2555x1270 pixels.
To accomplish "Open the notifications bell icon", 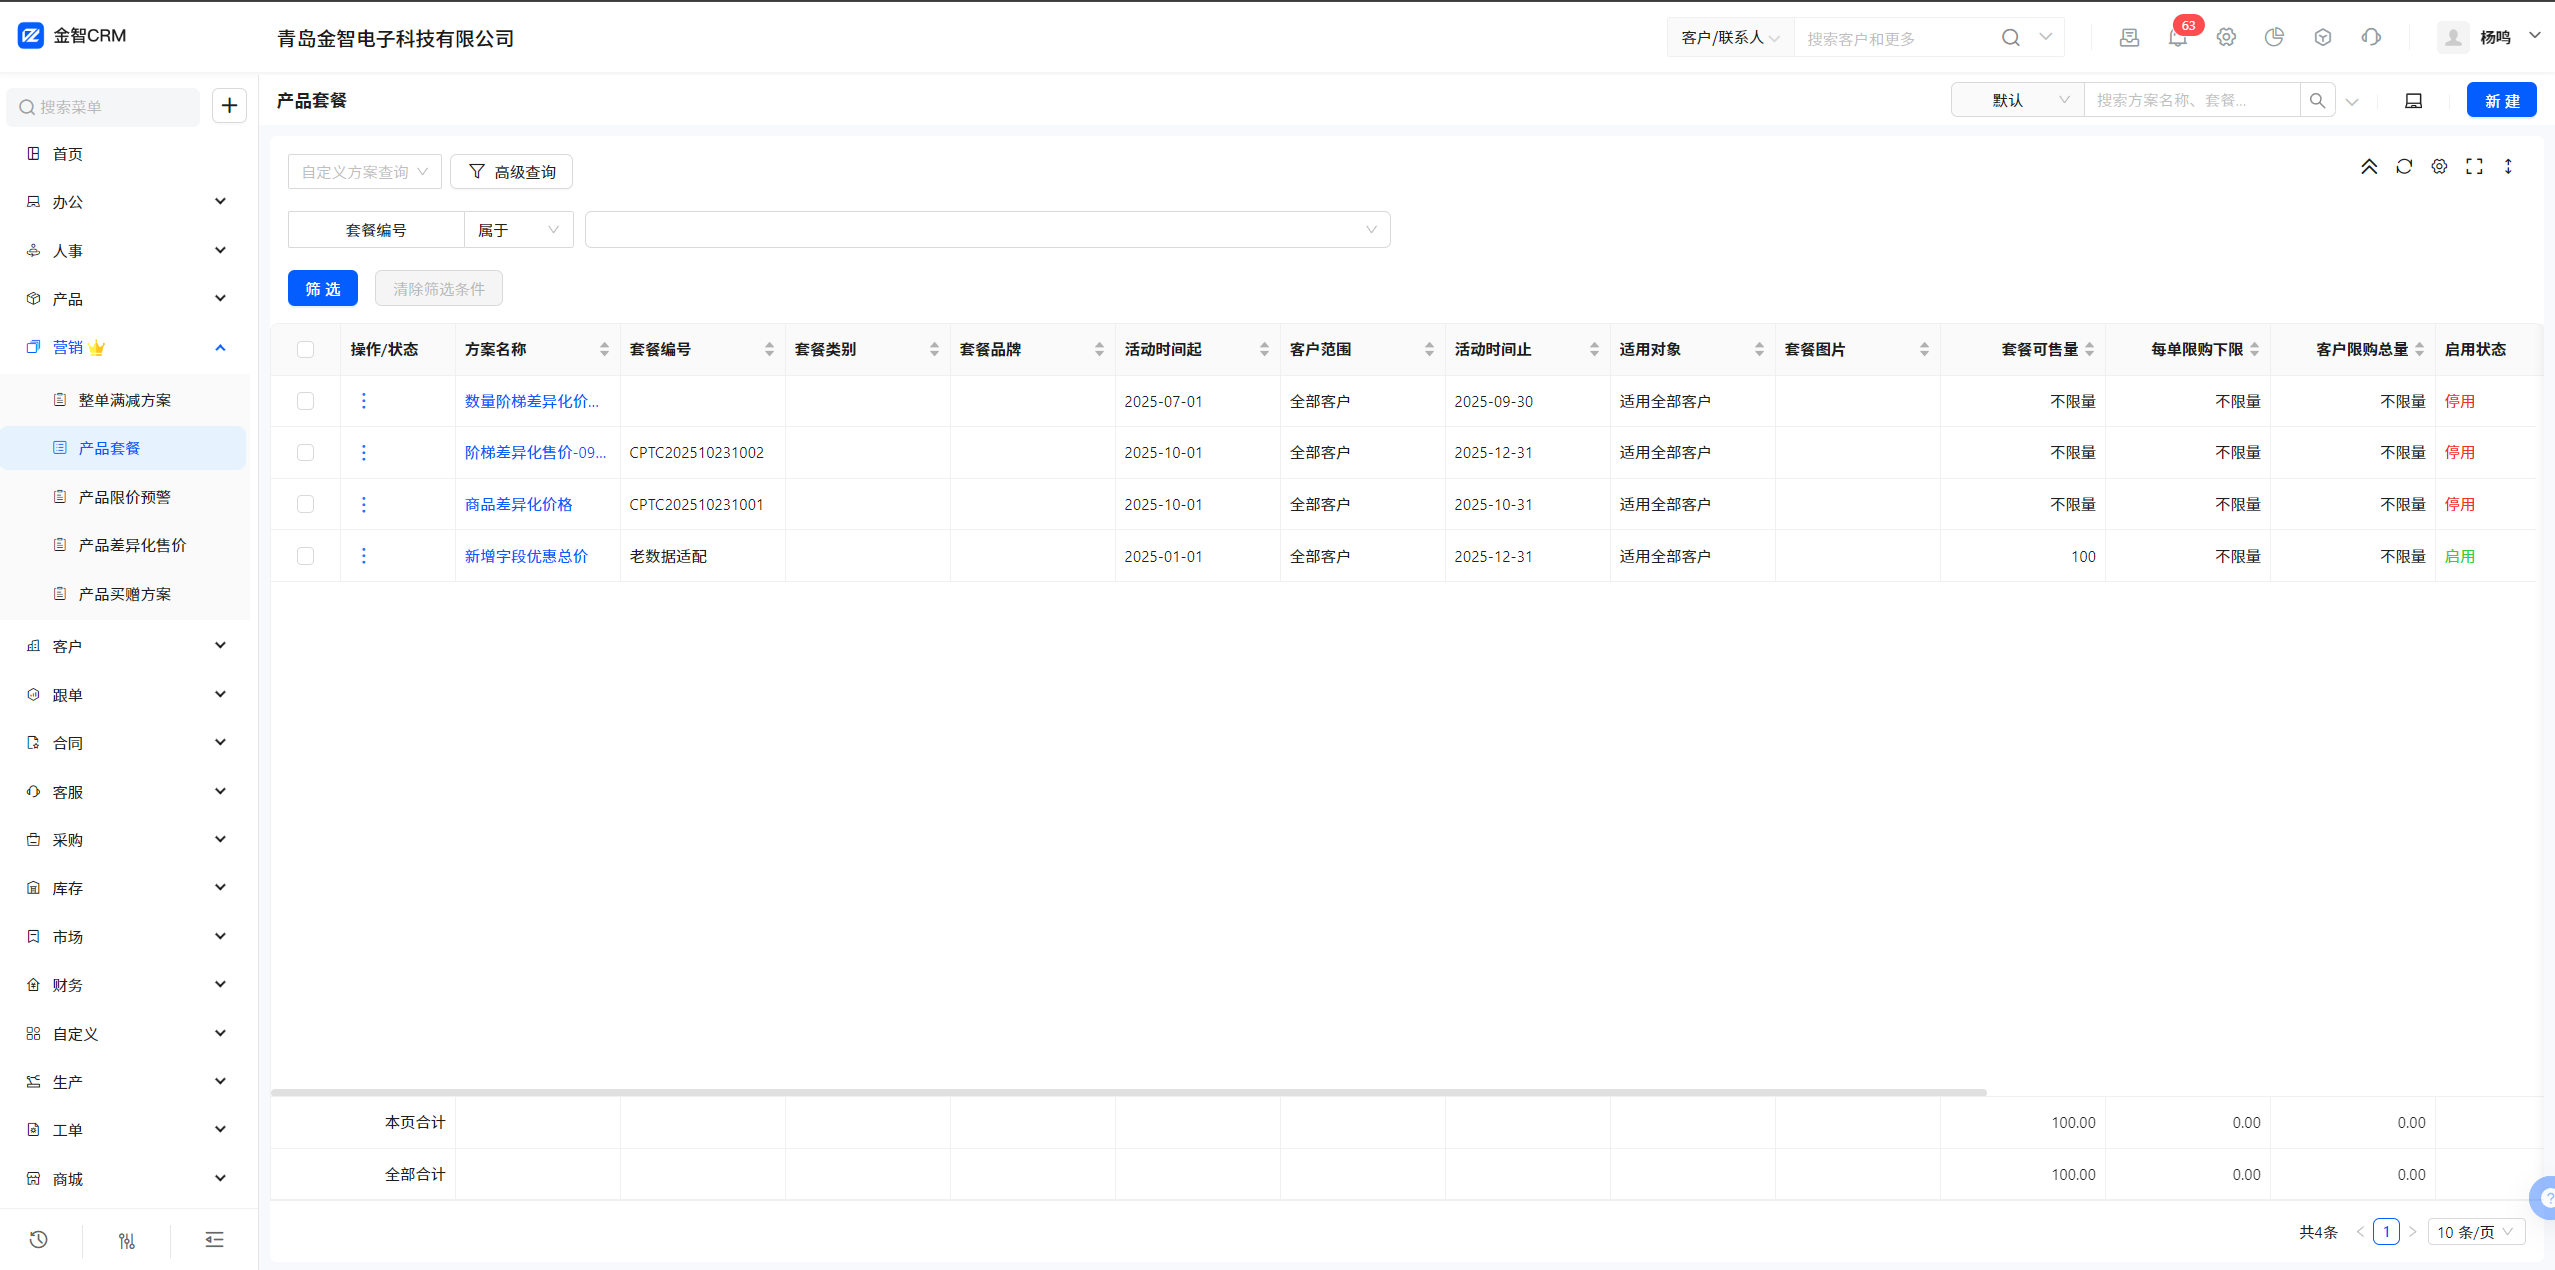I will pyautogui.click(x=2177, y=38).
